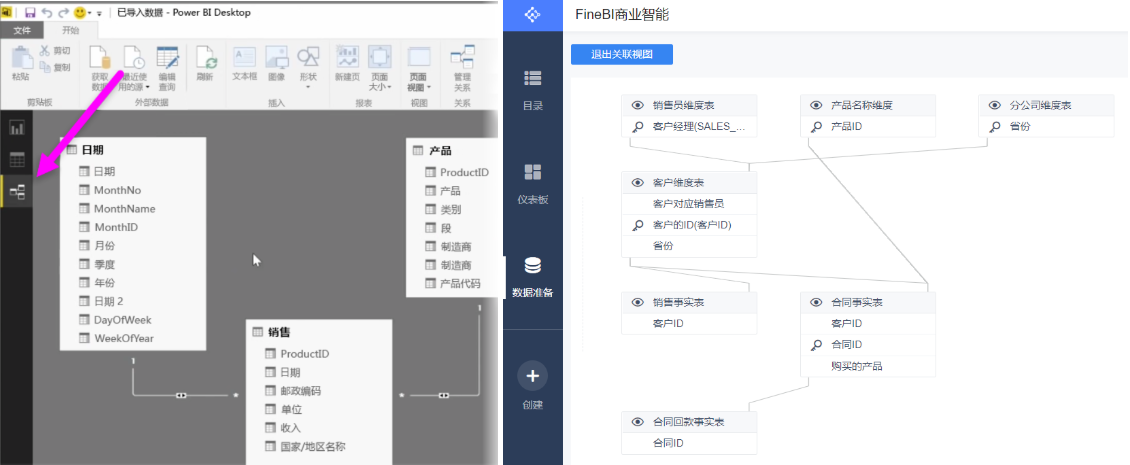Viewport: 1130px width, 465px height.
Task: Click the 粘贴 paste button
Action: (x=21, y=63)
